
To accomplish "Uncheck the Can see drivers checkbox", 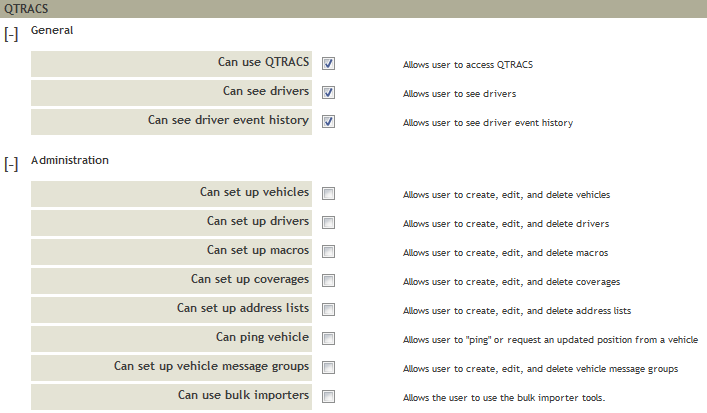I will 328,92.
